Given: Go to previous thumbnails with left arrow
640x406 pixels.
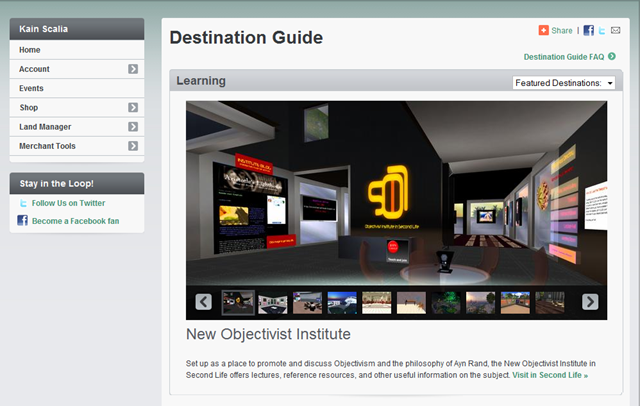Looking at the screenshot, I should 203,302.
